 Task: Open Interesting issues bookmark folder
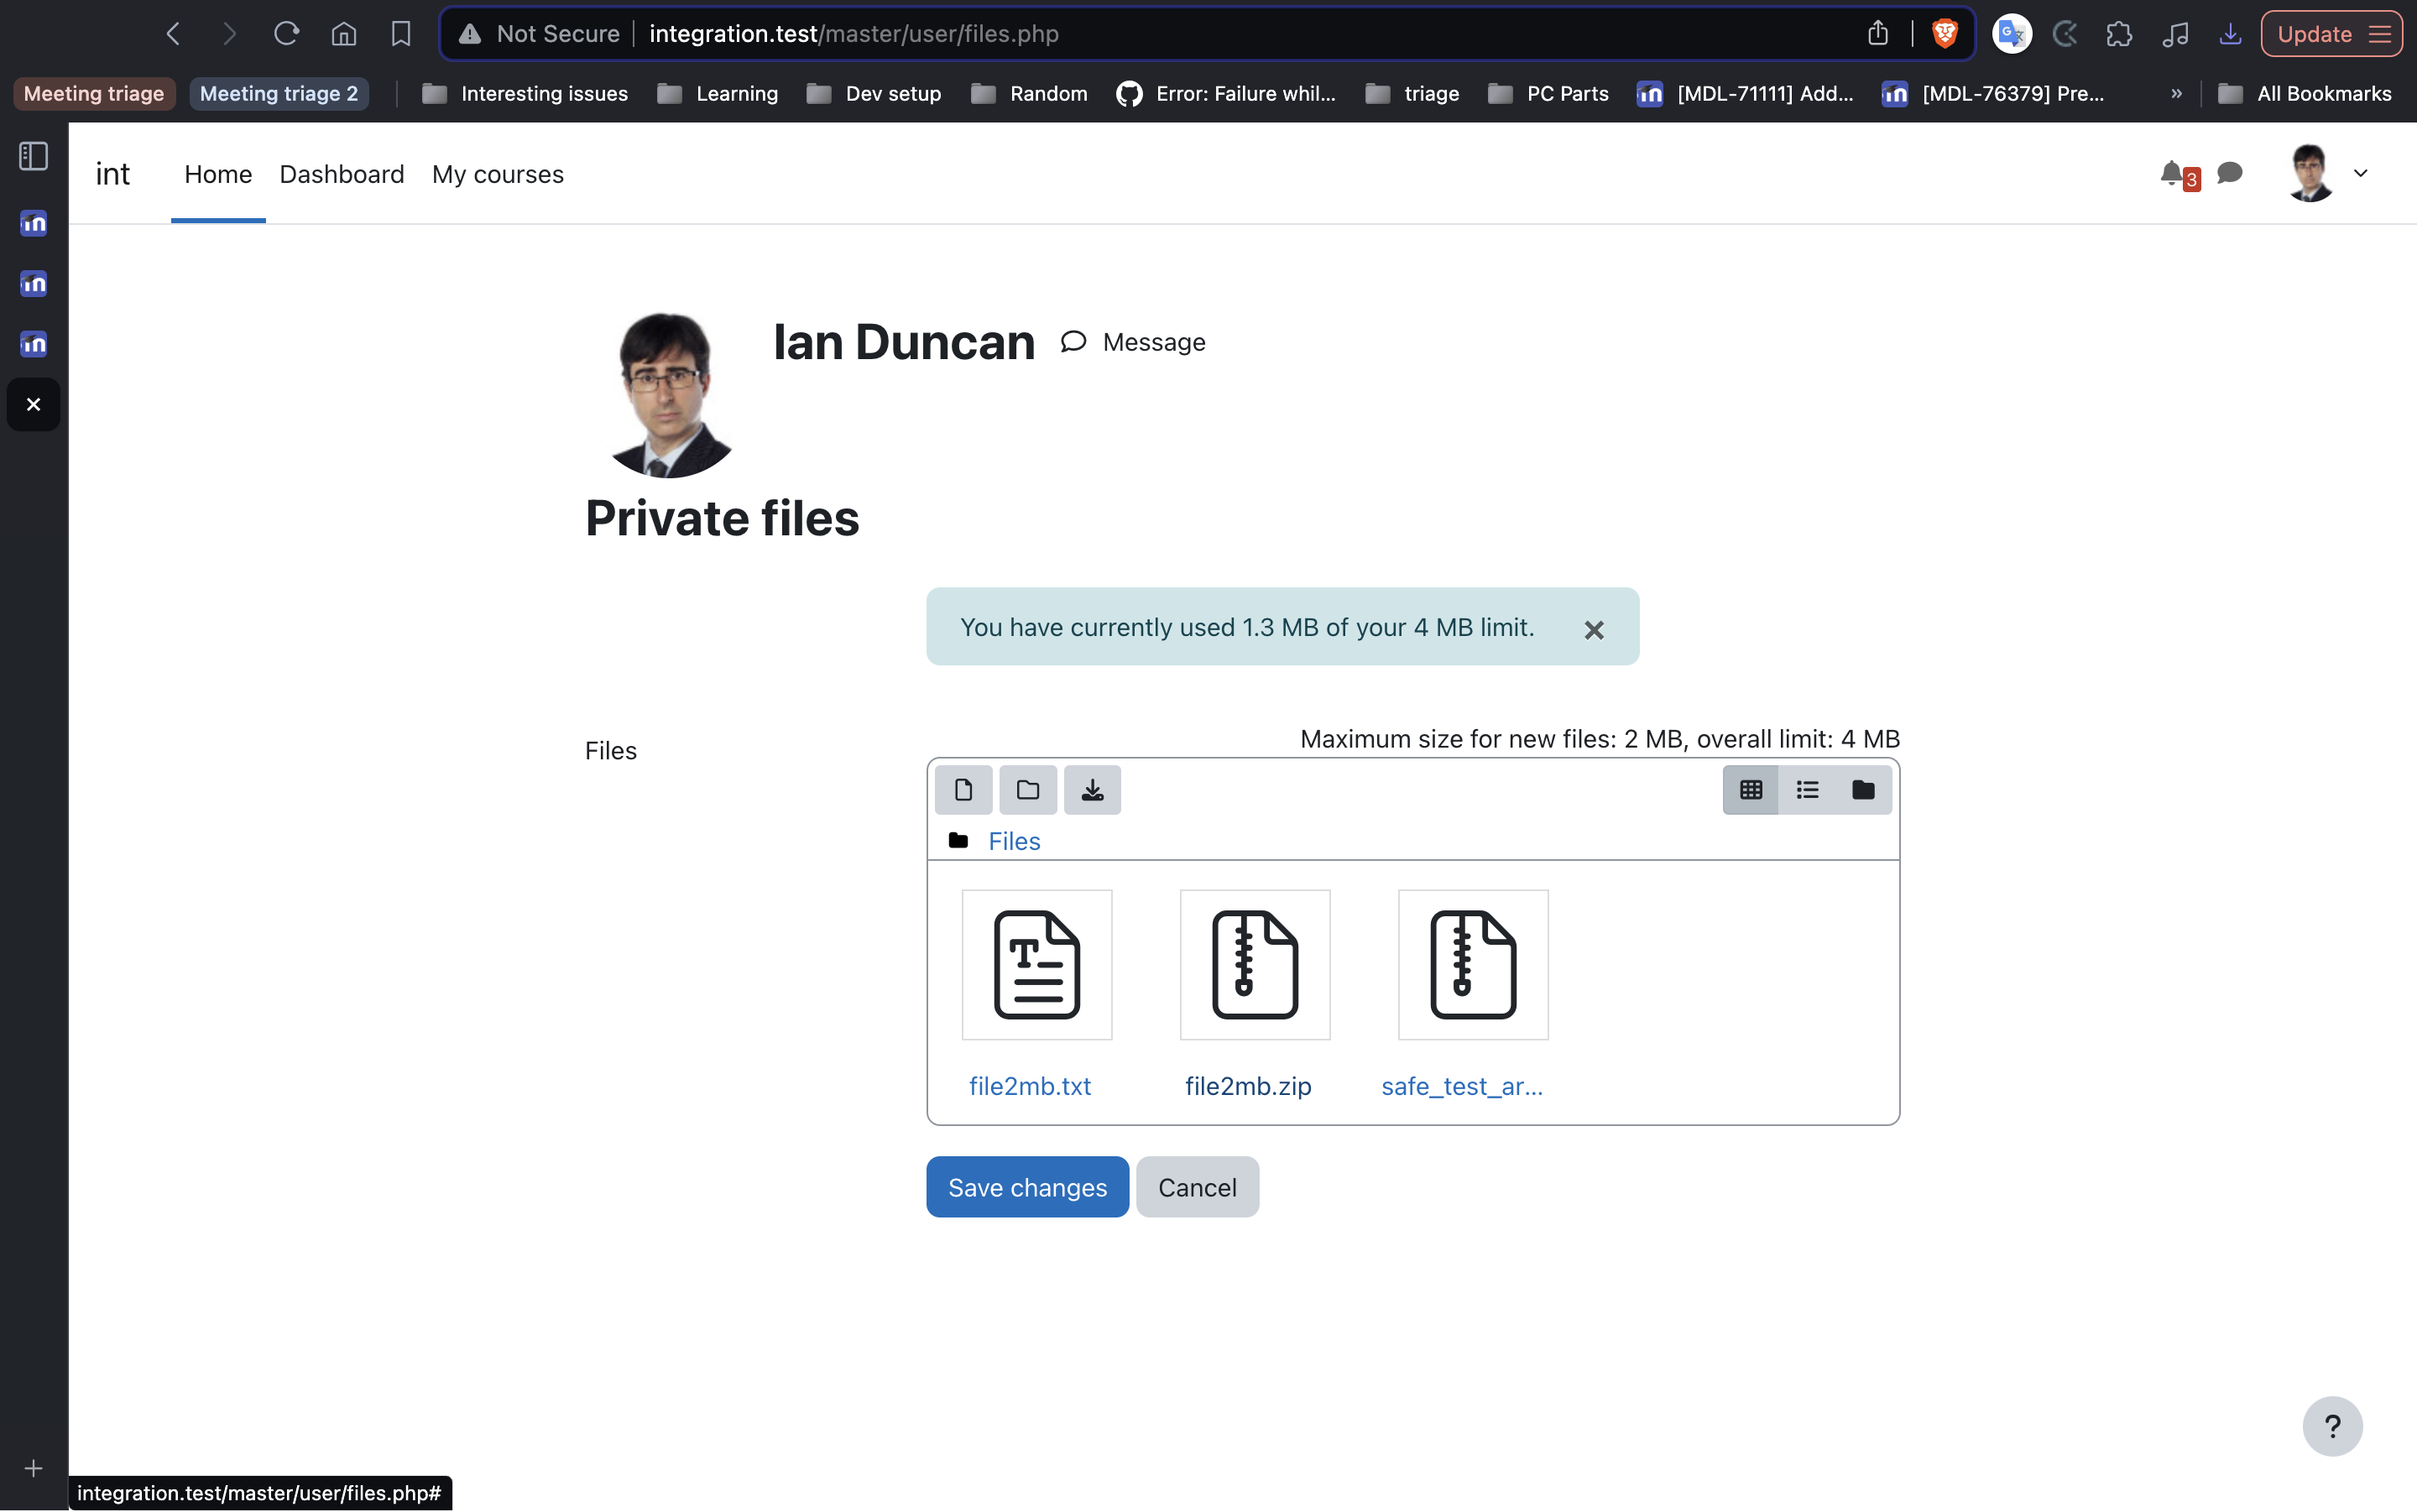525,93
